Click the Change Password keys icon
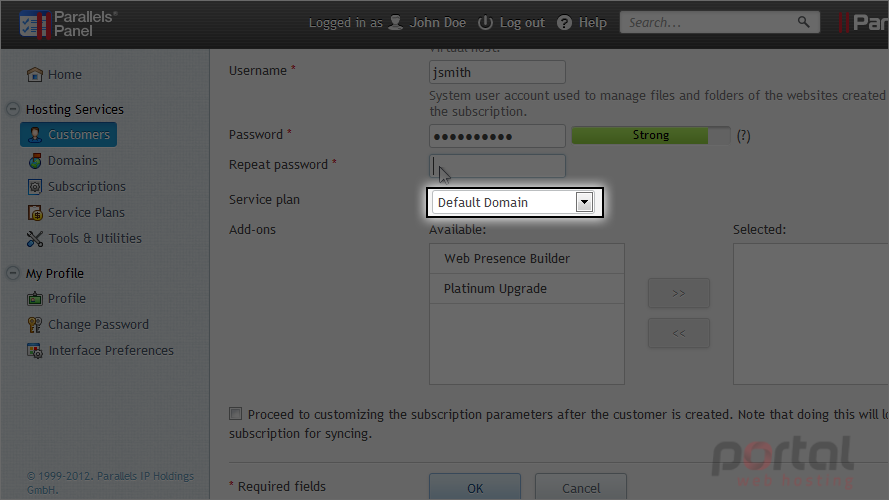 35,325
